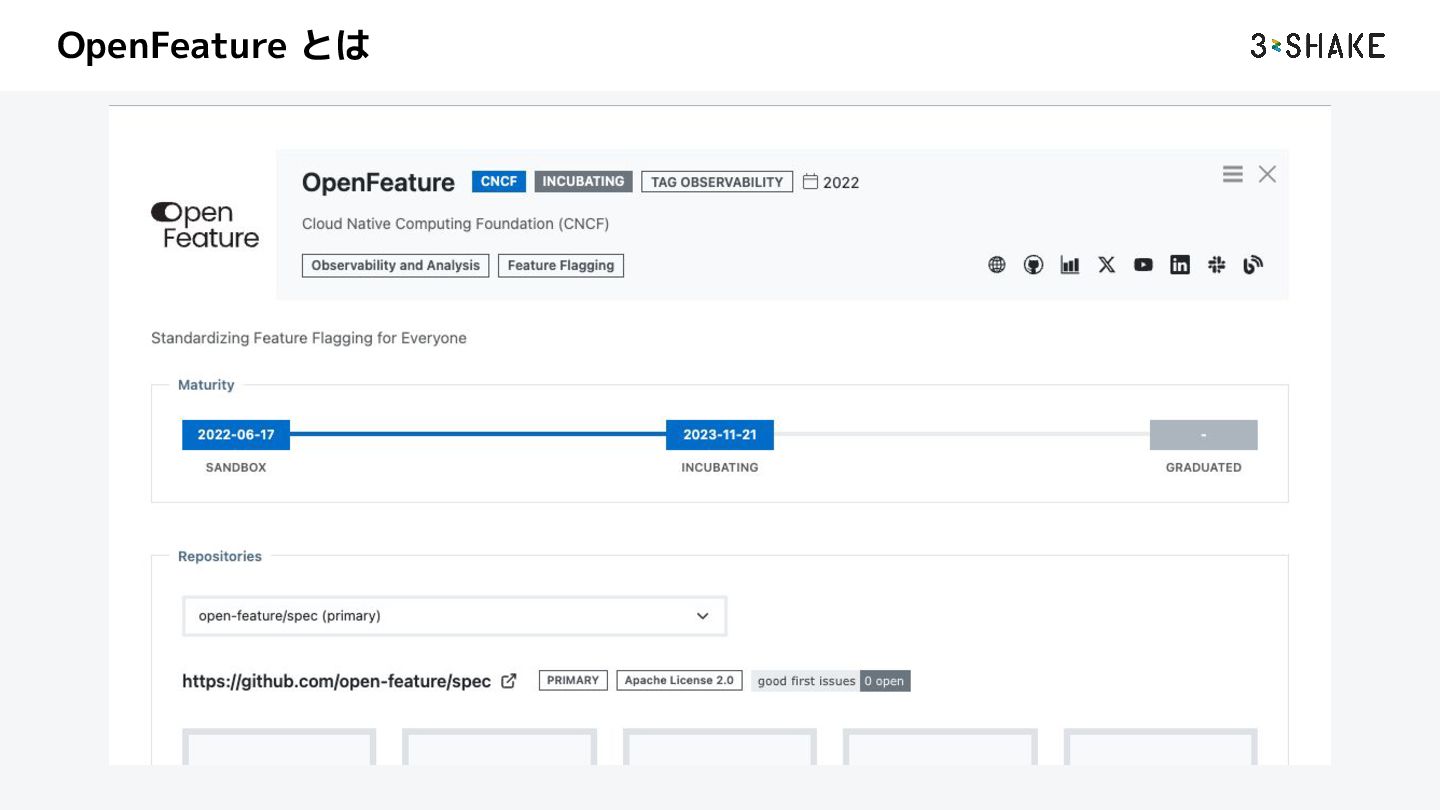Click the good first issues 0 open badge

tap(831, 681)
